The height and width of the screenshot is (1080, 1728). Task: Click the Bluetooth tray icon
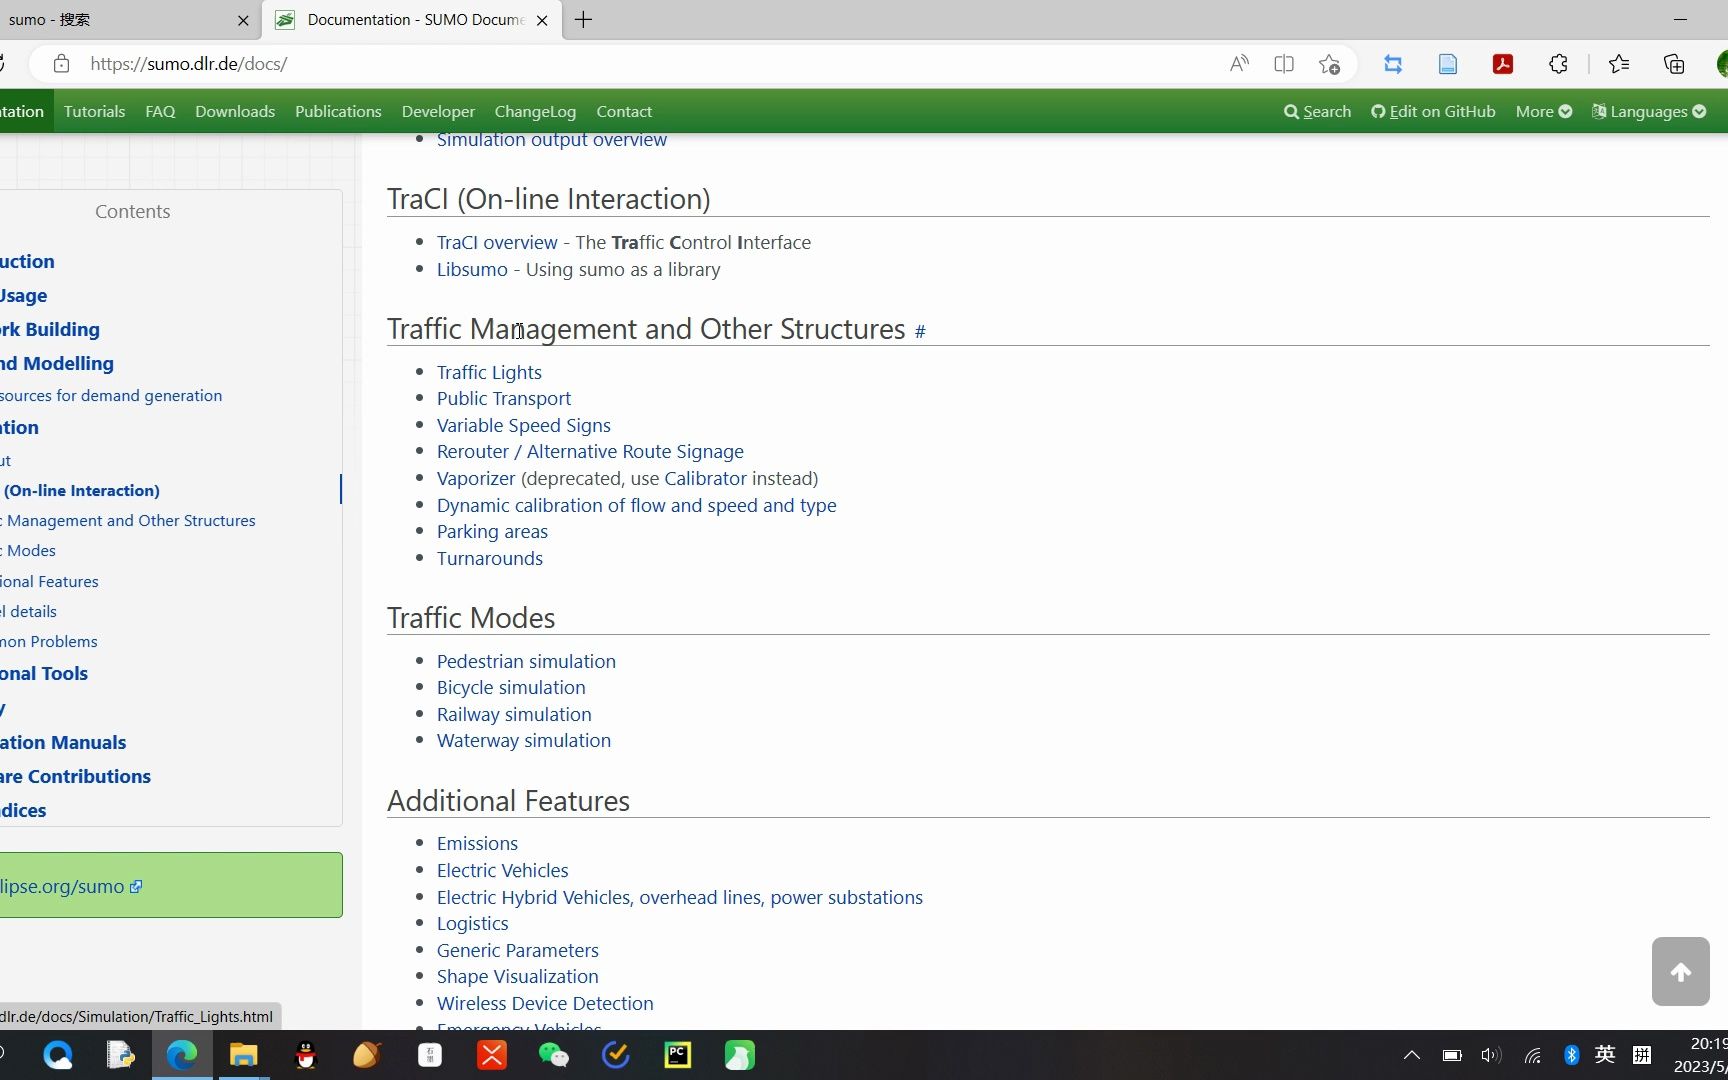click(1571, 1055)
